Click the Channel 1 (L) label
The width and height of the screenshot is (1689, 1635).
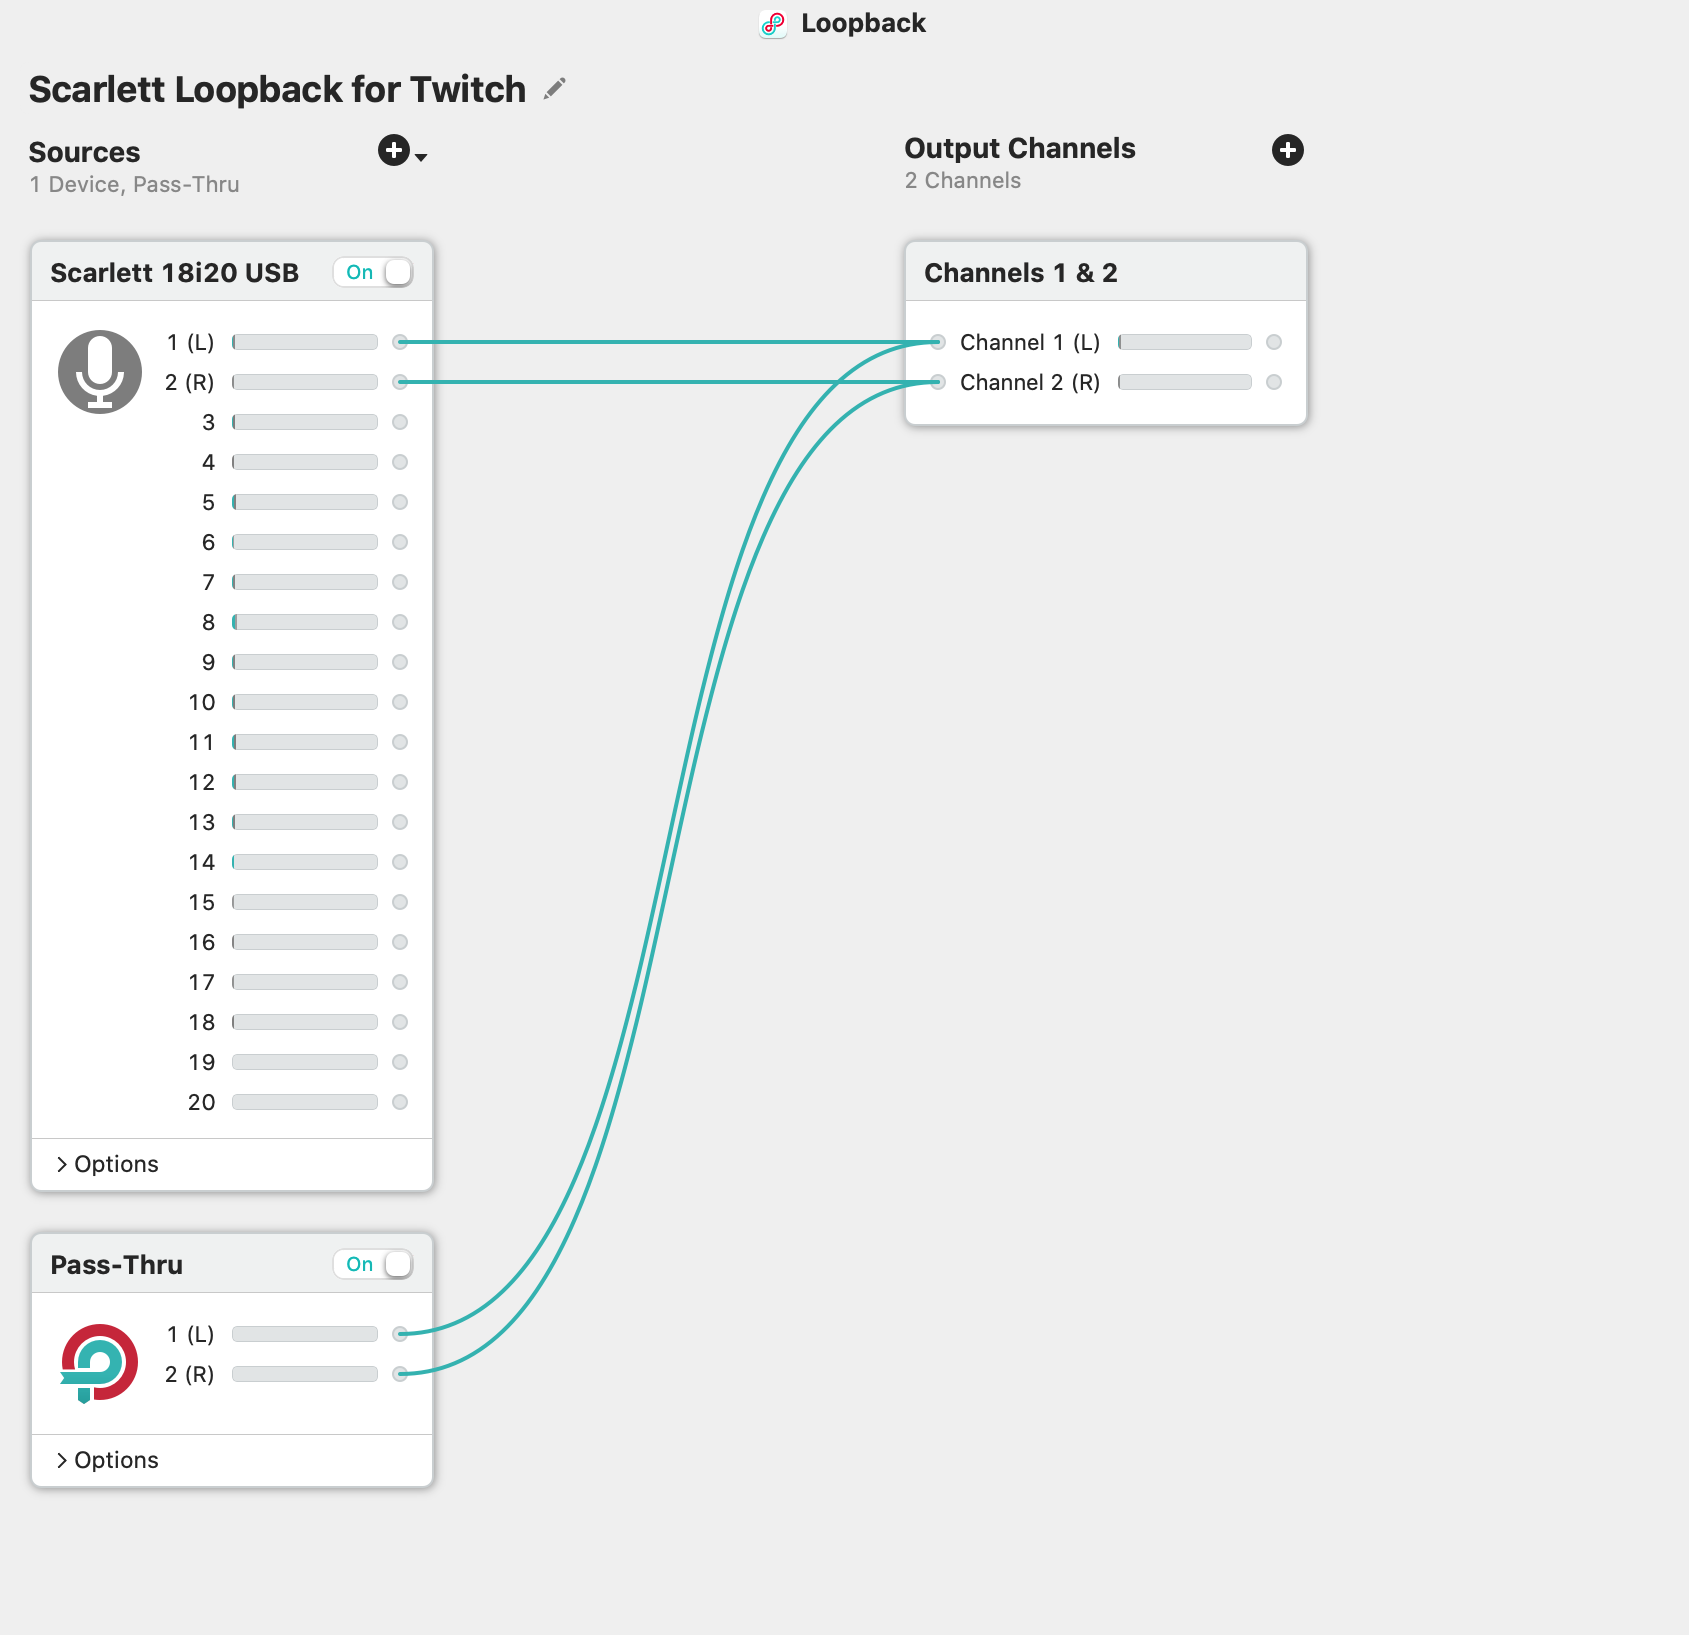tap(1029, 342)
